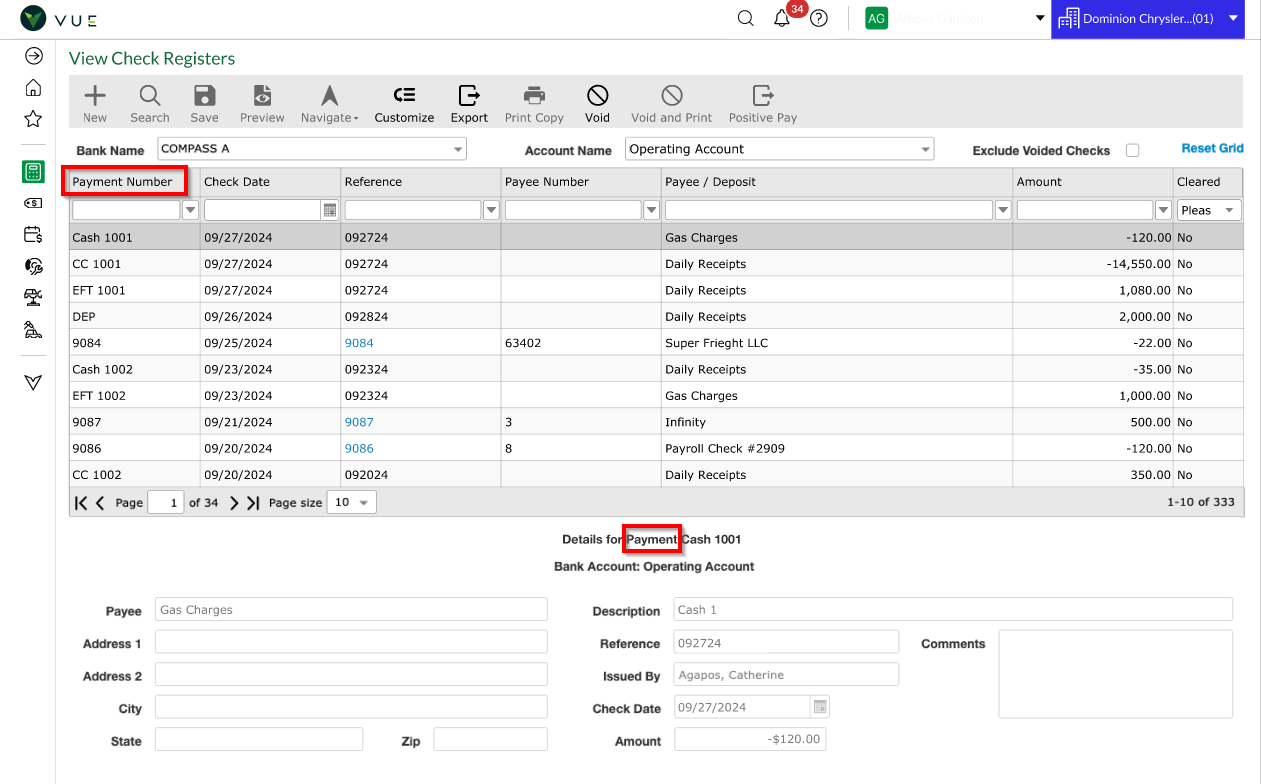Open the Account Name dropdown
This screenshot has width=1261, height=784.
point(780,149)
